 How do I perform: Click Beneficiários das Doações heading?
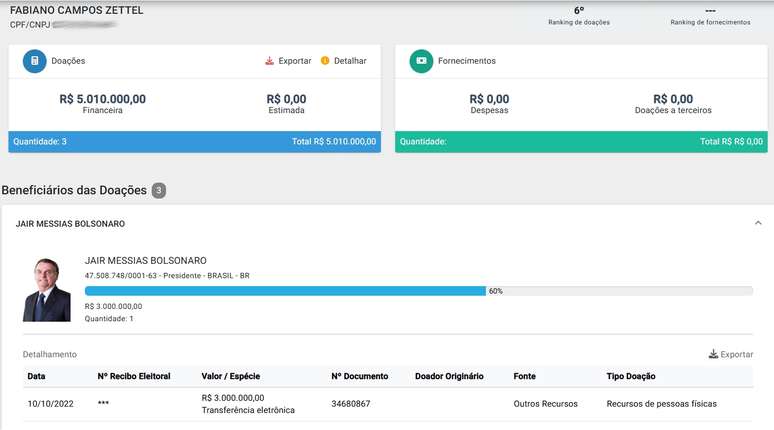tap(74, 190)
